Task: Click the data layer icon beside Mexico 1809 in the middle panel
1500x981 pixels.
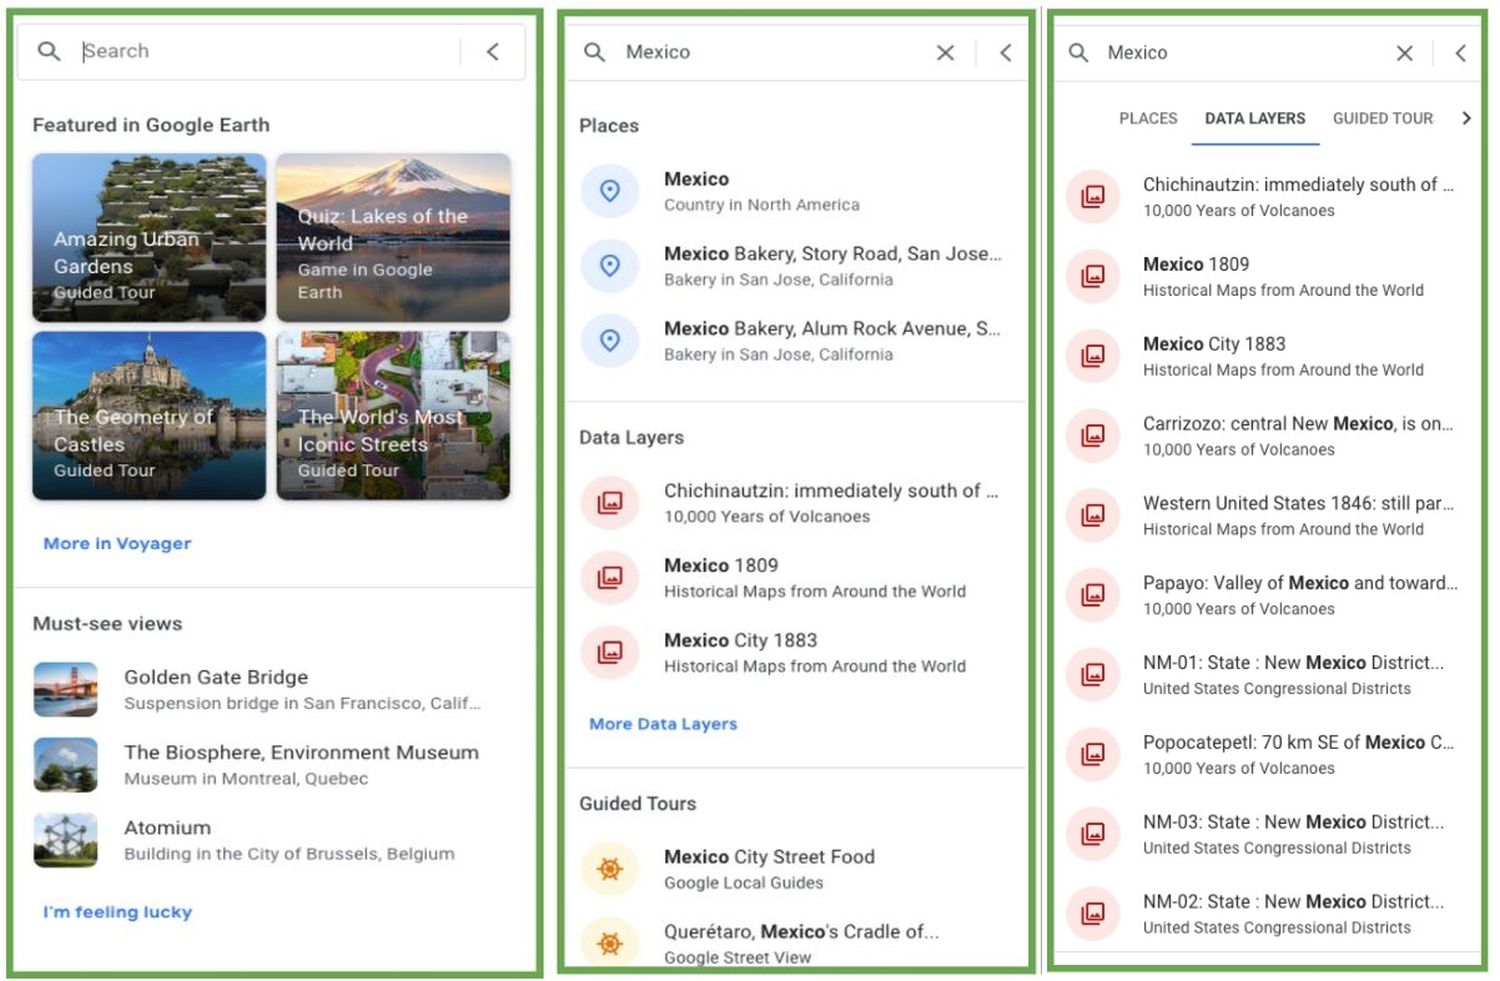Action: (x=610, y=577)
